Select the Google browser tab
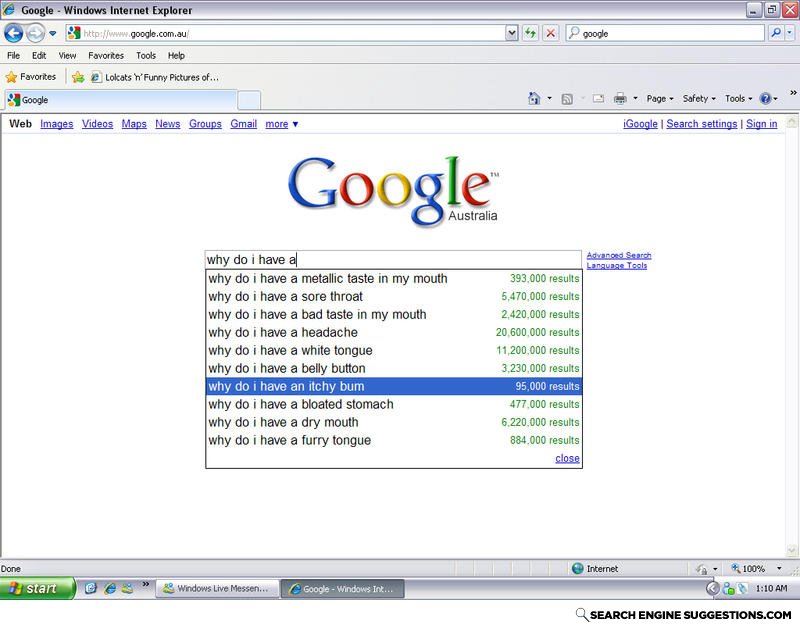The width and height of the screenshot is (800, 626). 121,100
